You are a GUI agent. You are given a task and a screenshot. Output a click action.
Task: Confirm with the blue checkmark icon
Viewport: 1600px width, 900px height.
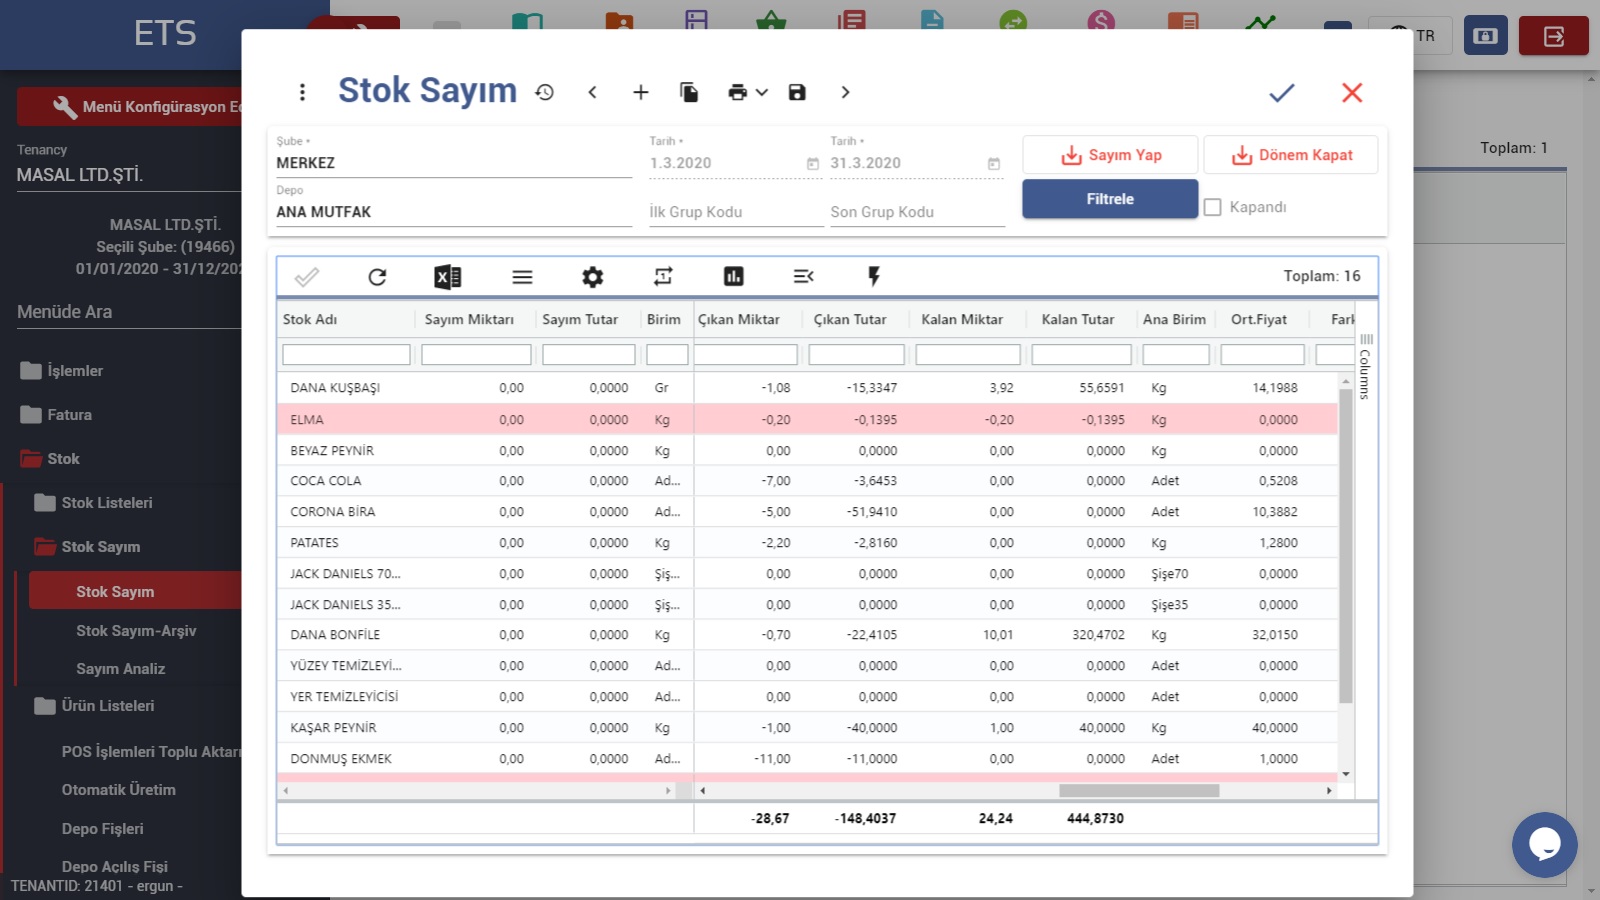[x=1281, y=93]
